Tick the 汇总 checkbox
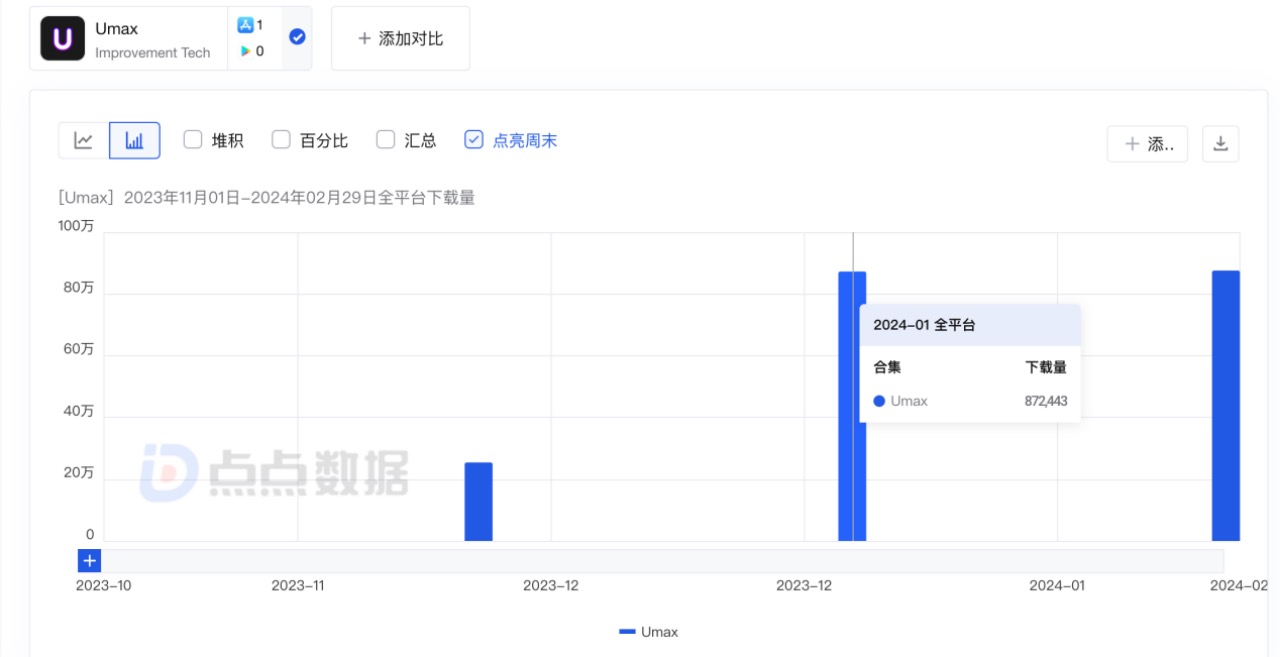 386,140
